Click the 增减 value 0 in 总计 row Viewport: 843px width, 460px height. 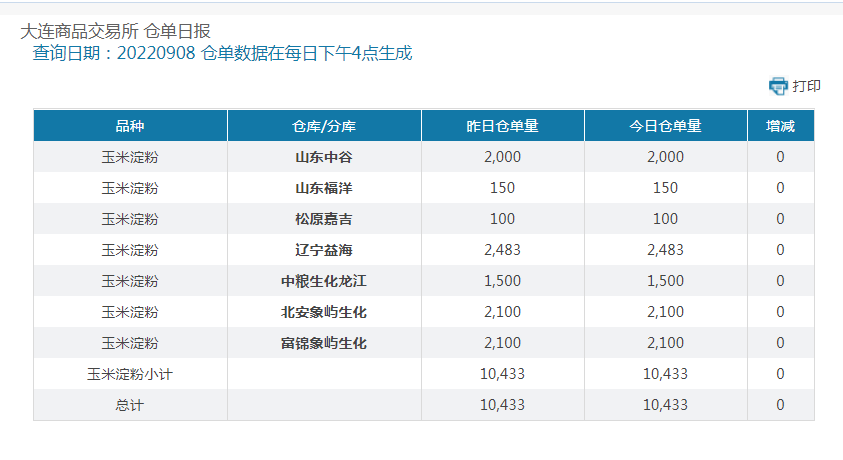tap(780, 405)
